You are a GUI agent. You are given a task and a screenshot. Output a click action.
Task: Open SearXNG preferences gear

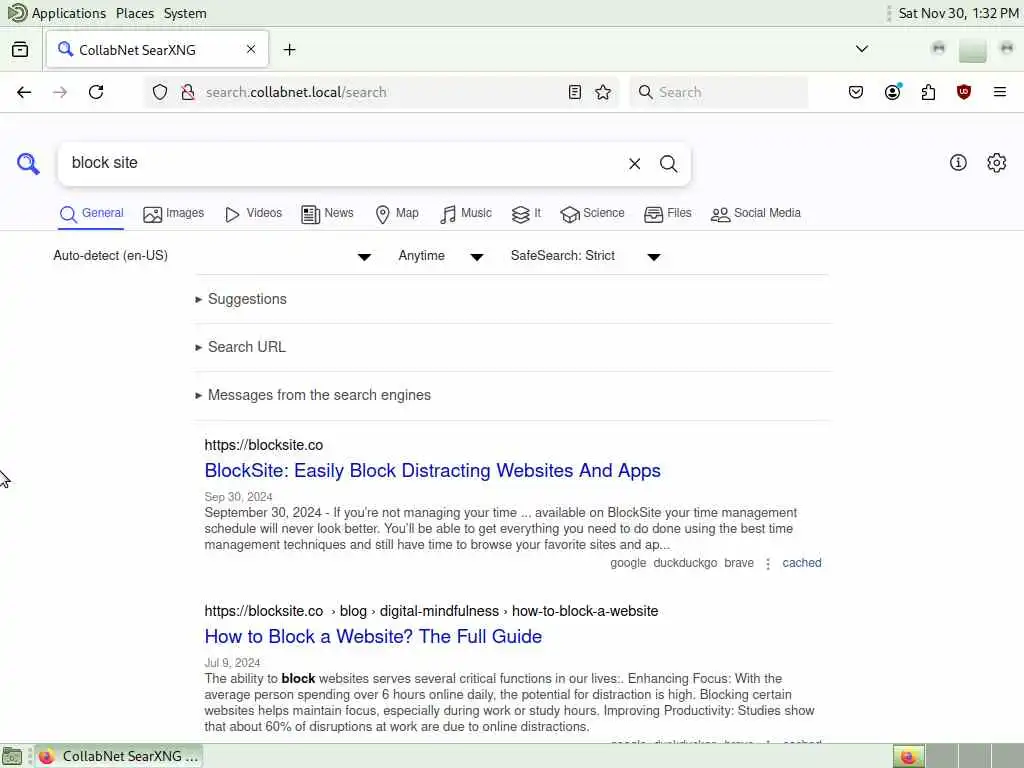(x=997, y=163)
